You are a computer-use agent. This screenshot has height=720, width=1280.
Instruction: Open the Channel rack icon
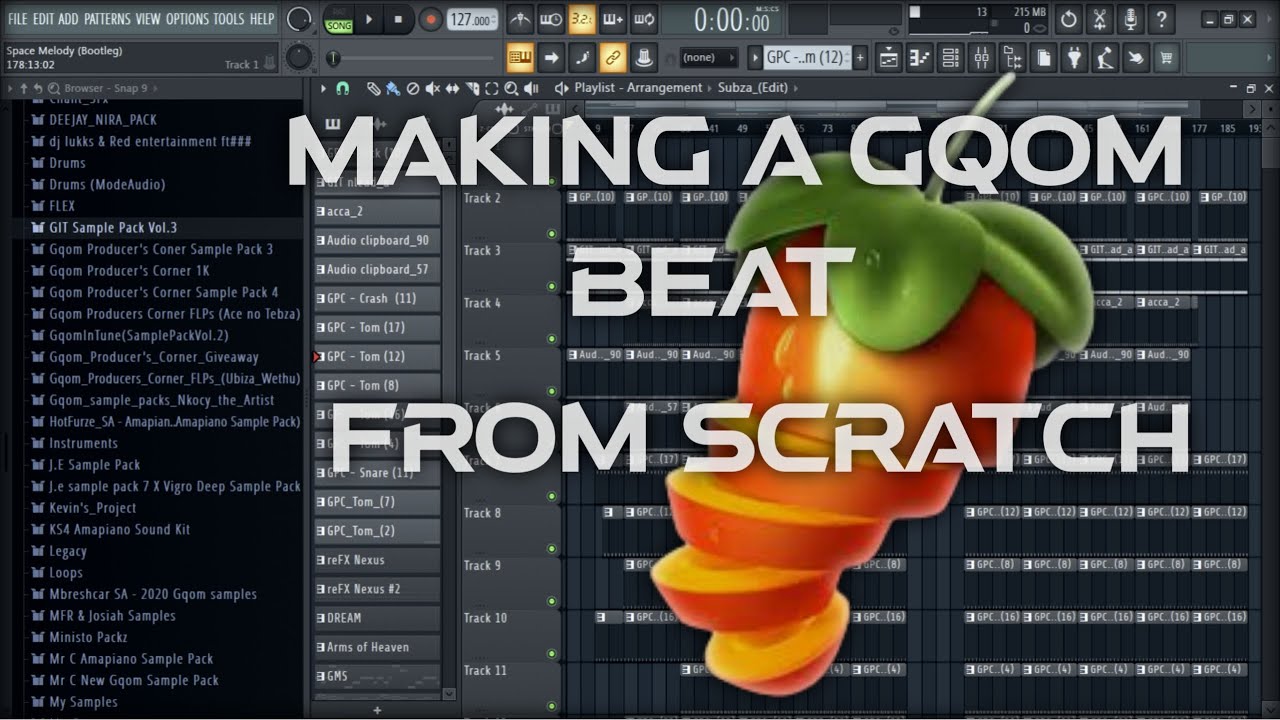coord(950,58)
